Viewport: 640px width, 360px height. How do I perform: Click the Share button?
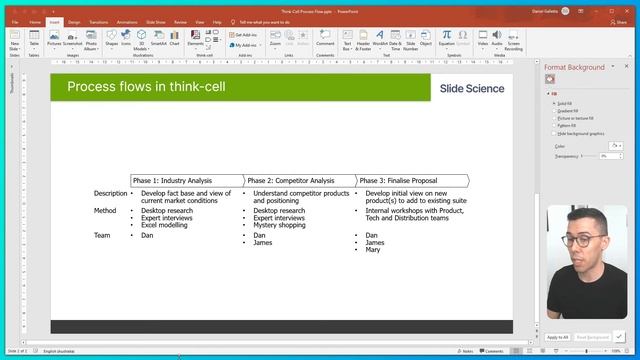tap(618, 22)
